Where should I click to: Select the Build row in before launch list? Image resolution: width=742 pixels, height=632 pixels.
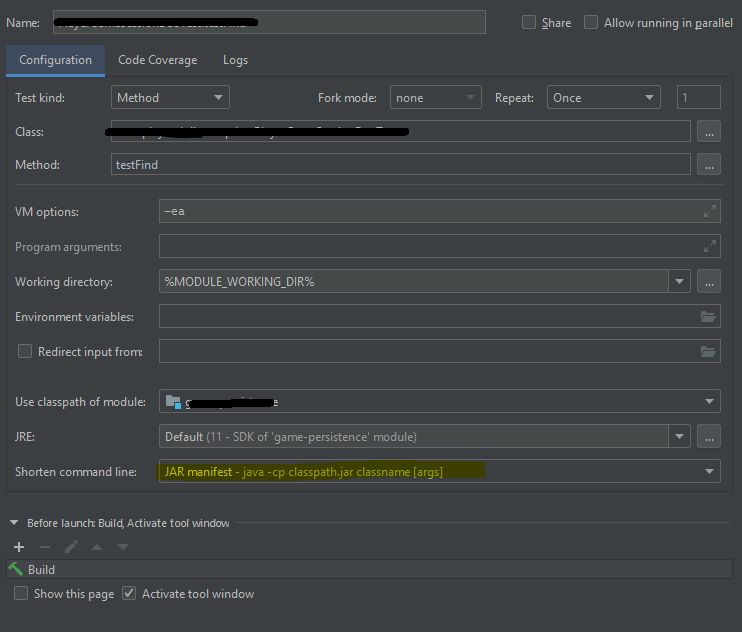370,569
